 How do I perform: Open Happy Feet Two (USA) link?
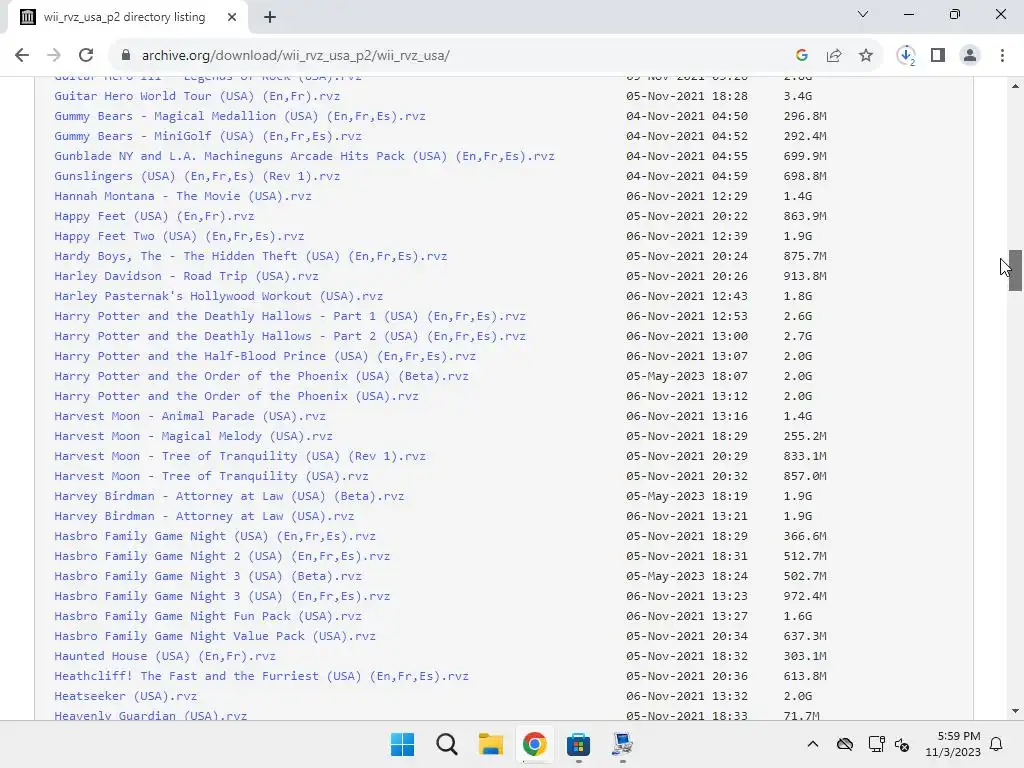[180, 236]
